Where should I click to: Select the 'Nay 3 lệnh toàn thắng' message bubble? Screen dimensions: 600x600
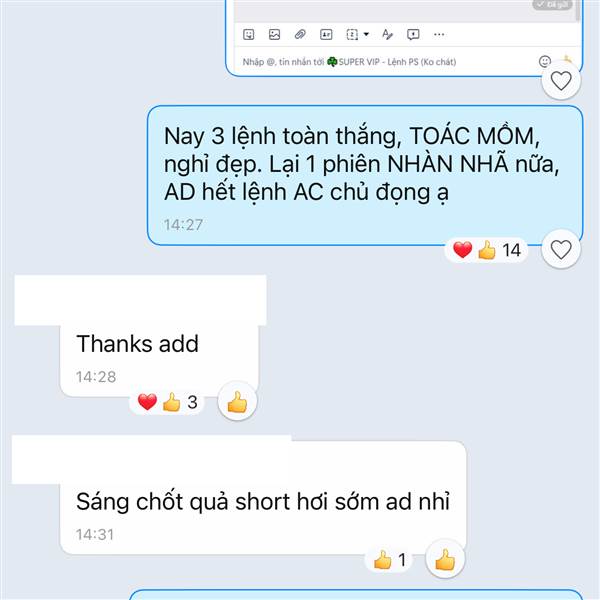click(x=365, y=175)
